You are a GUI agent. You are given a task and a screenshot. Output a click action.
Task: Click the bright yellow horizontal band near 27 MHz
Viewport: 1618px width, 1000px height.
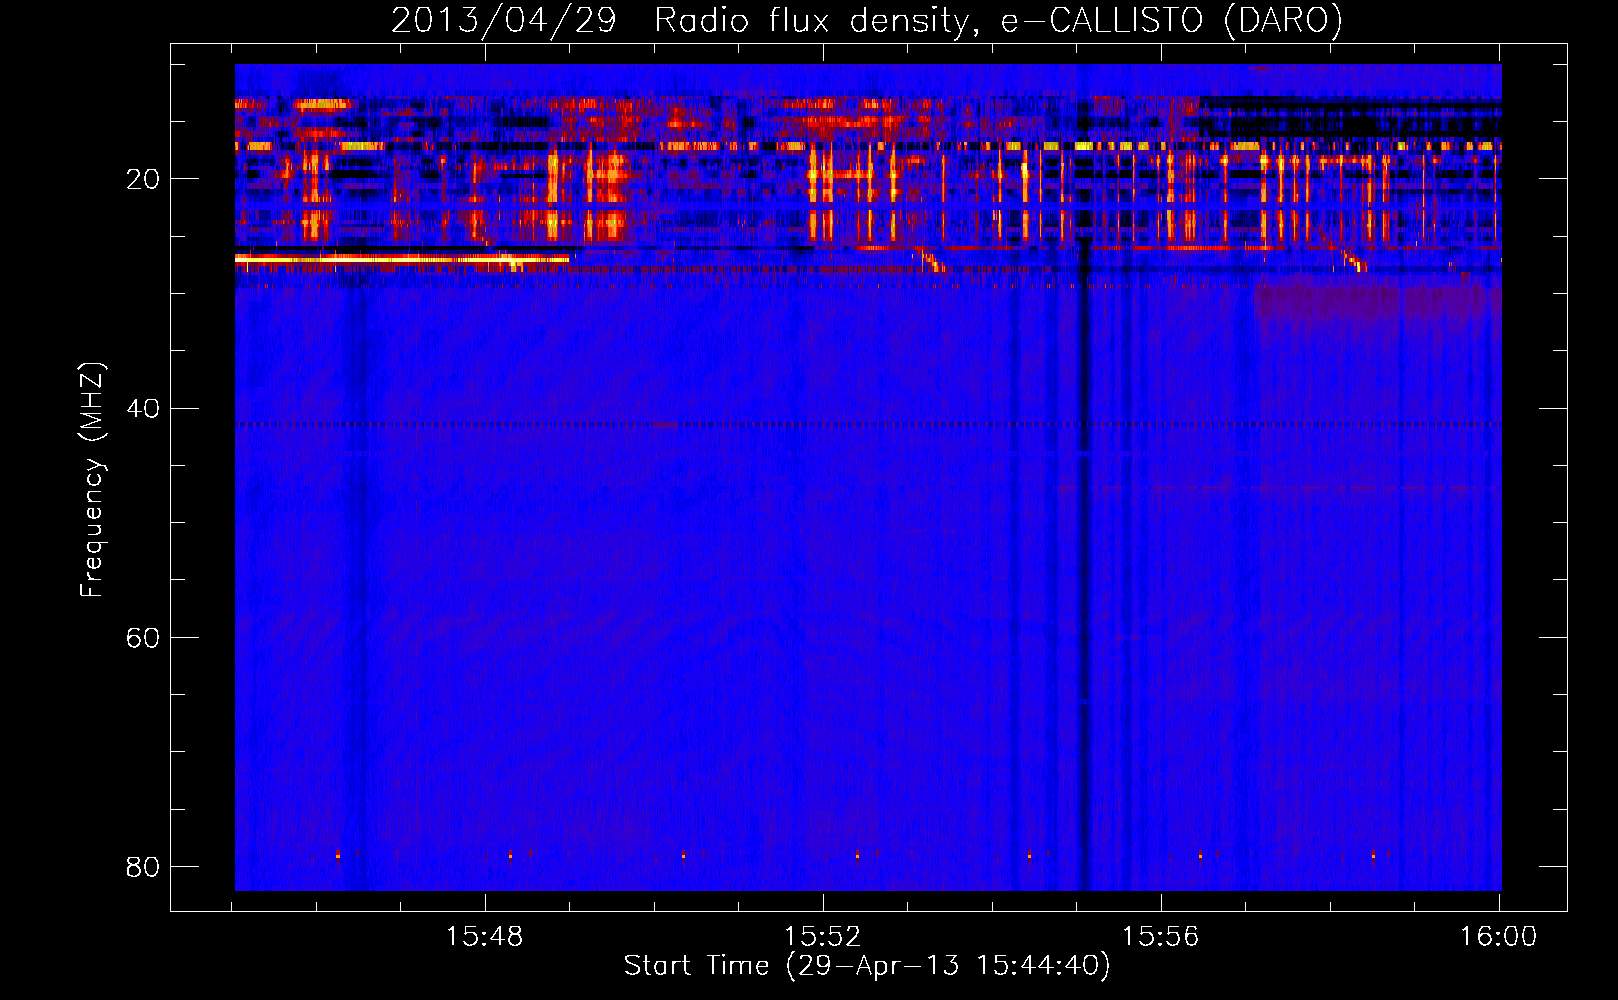click(402, 259)
